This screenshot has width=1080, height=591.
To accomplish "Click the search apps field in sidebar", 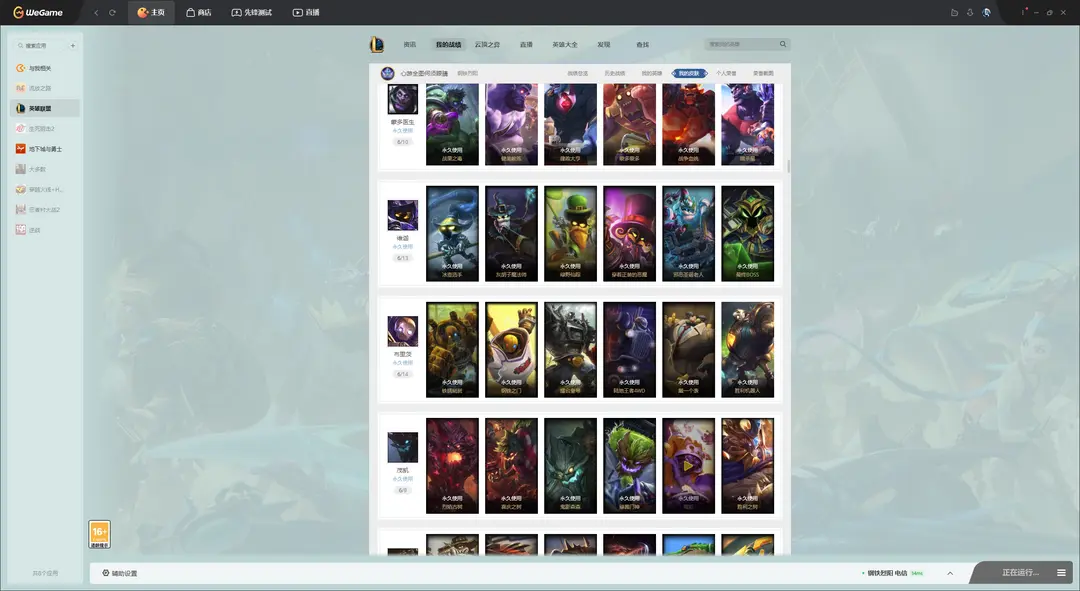I will 40,45.
